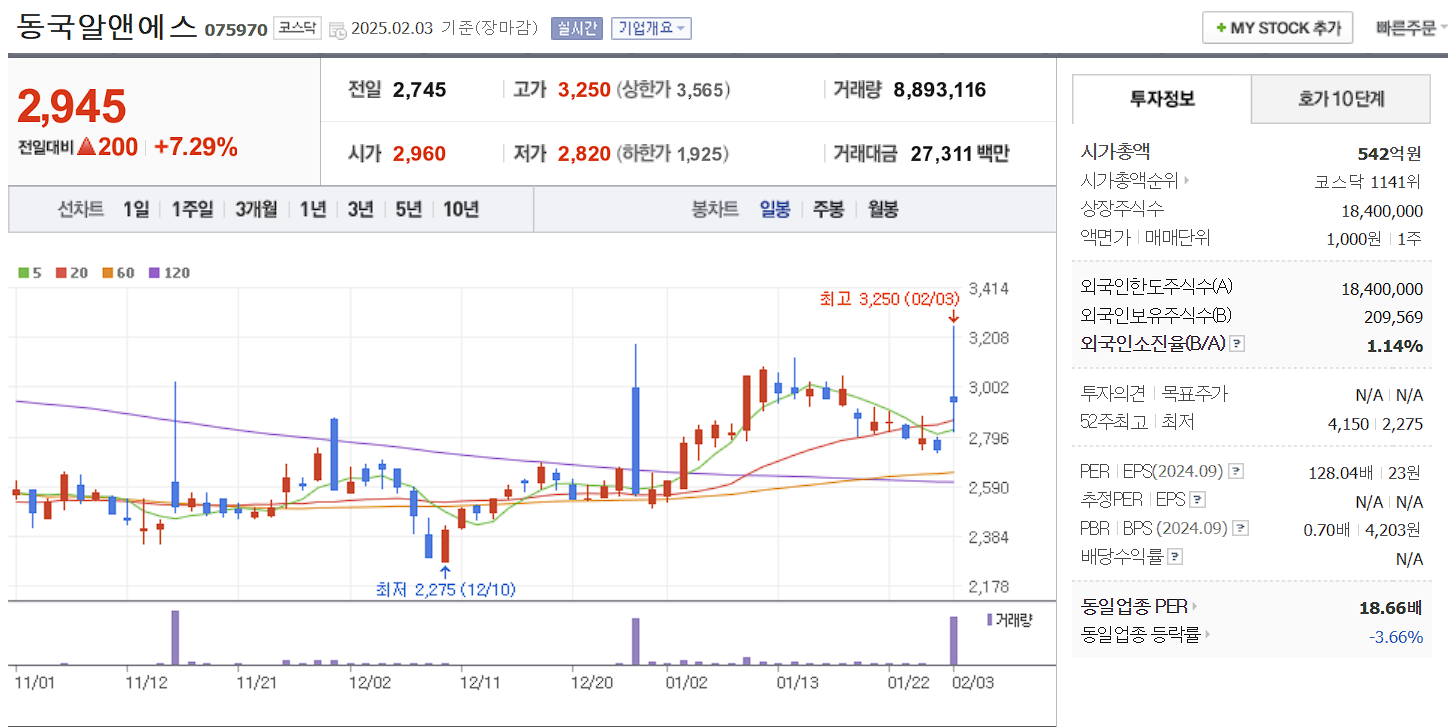1451x727 pixels.
Task: Switch to the 호가 10단계 tab
Action: (1341, 99)
